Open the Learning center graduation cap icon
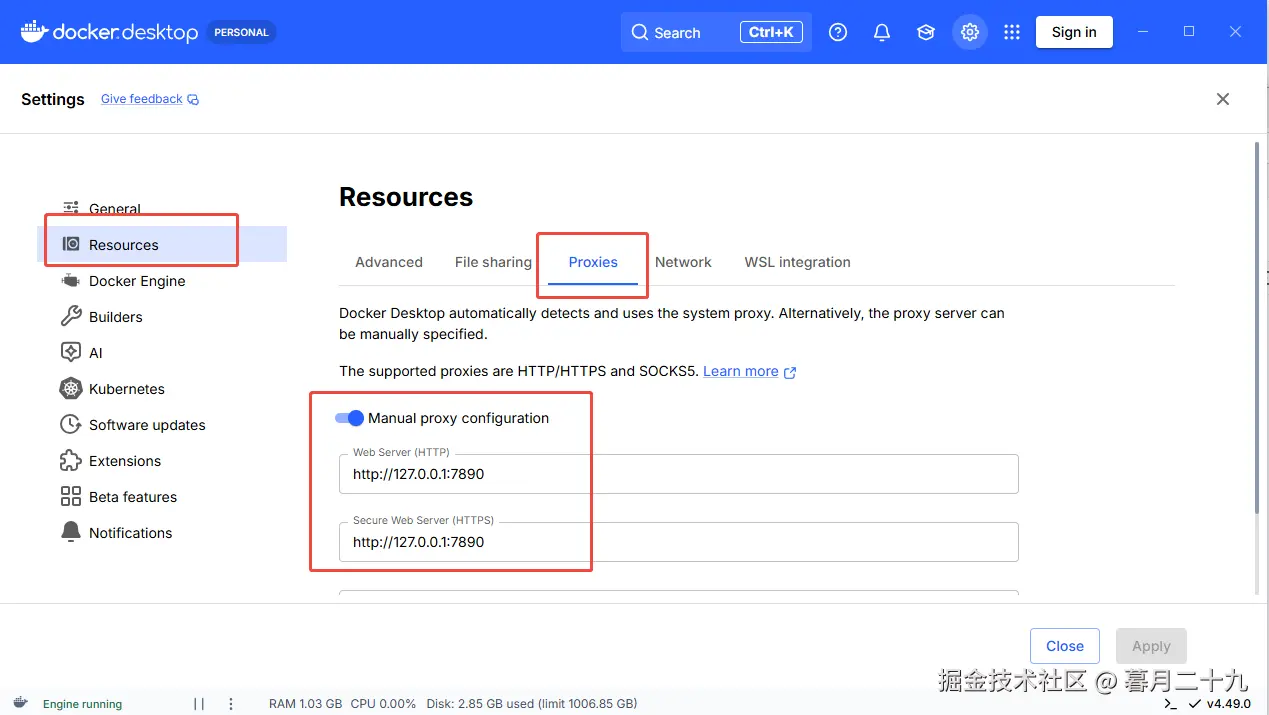This screenshot has width=1269, height=715. [x=926, y=32]
